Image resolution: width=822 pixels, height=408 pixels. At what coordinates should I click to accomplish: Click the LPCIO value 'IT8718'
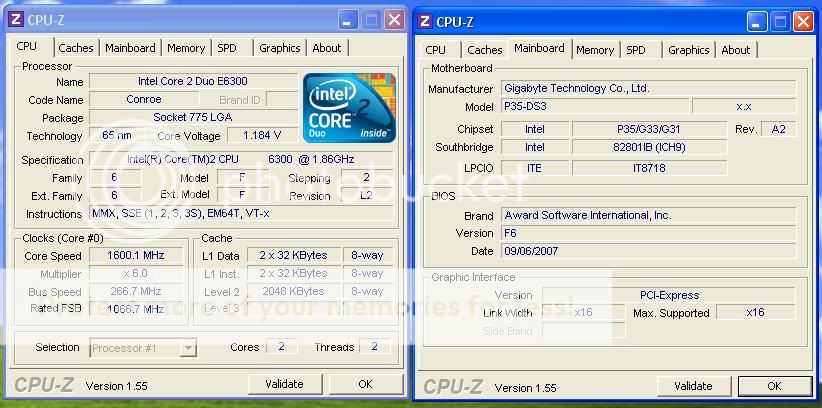coord(650,168)
